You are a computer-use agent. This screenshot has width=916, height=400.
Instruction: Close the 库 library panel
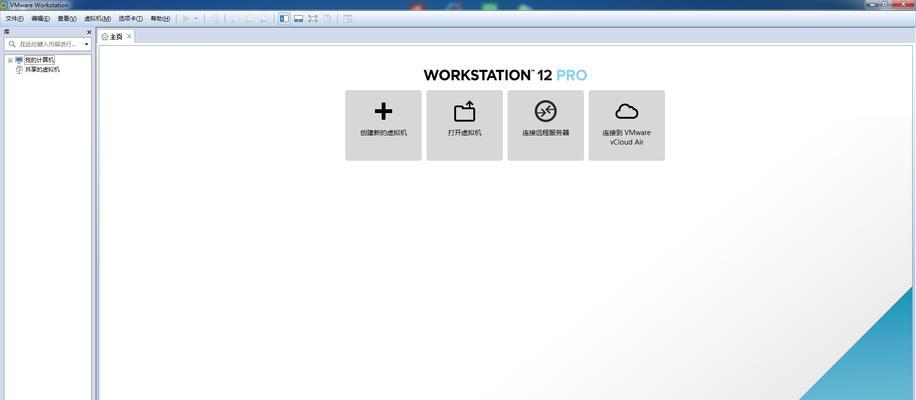point(89,32)
